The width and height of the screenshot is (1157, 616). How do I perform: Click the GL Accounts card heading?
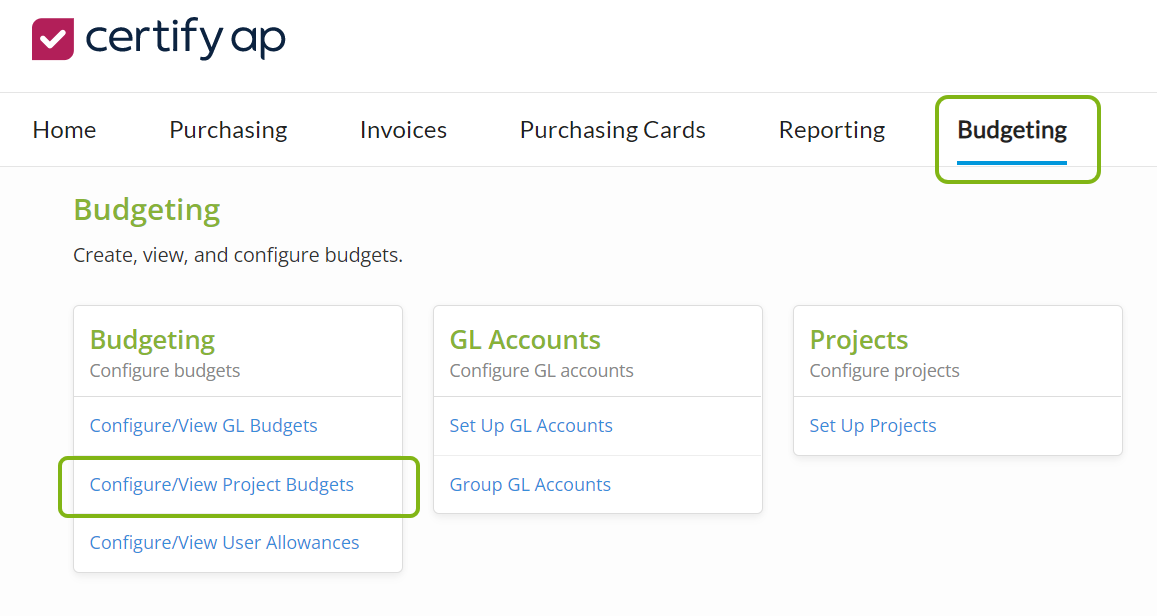[x=525, y=340]
